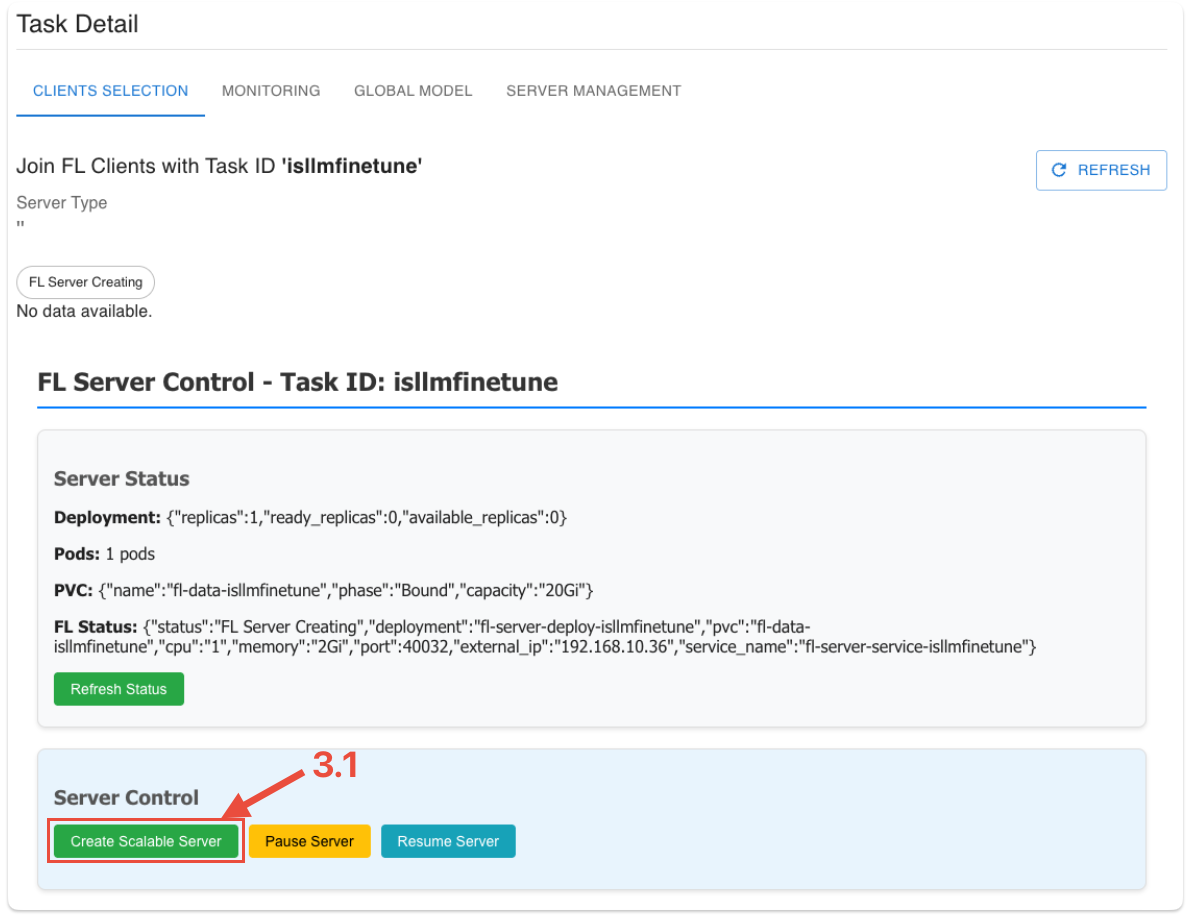This screenshot has height=922, width=1196.
Task: Click the red 3.1 annotation label
Action: click(335, 765)
